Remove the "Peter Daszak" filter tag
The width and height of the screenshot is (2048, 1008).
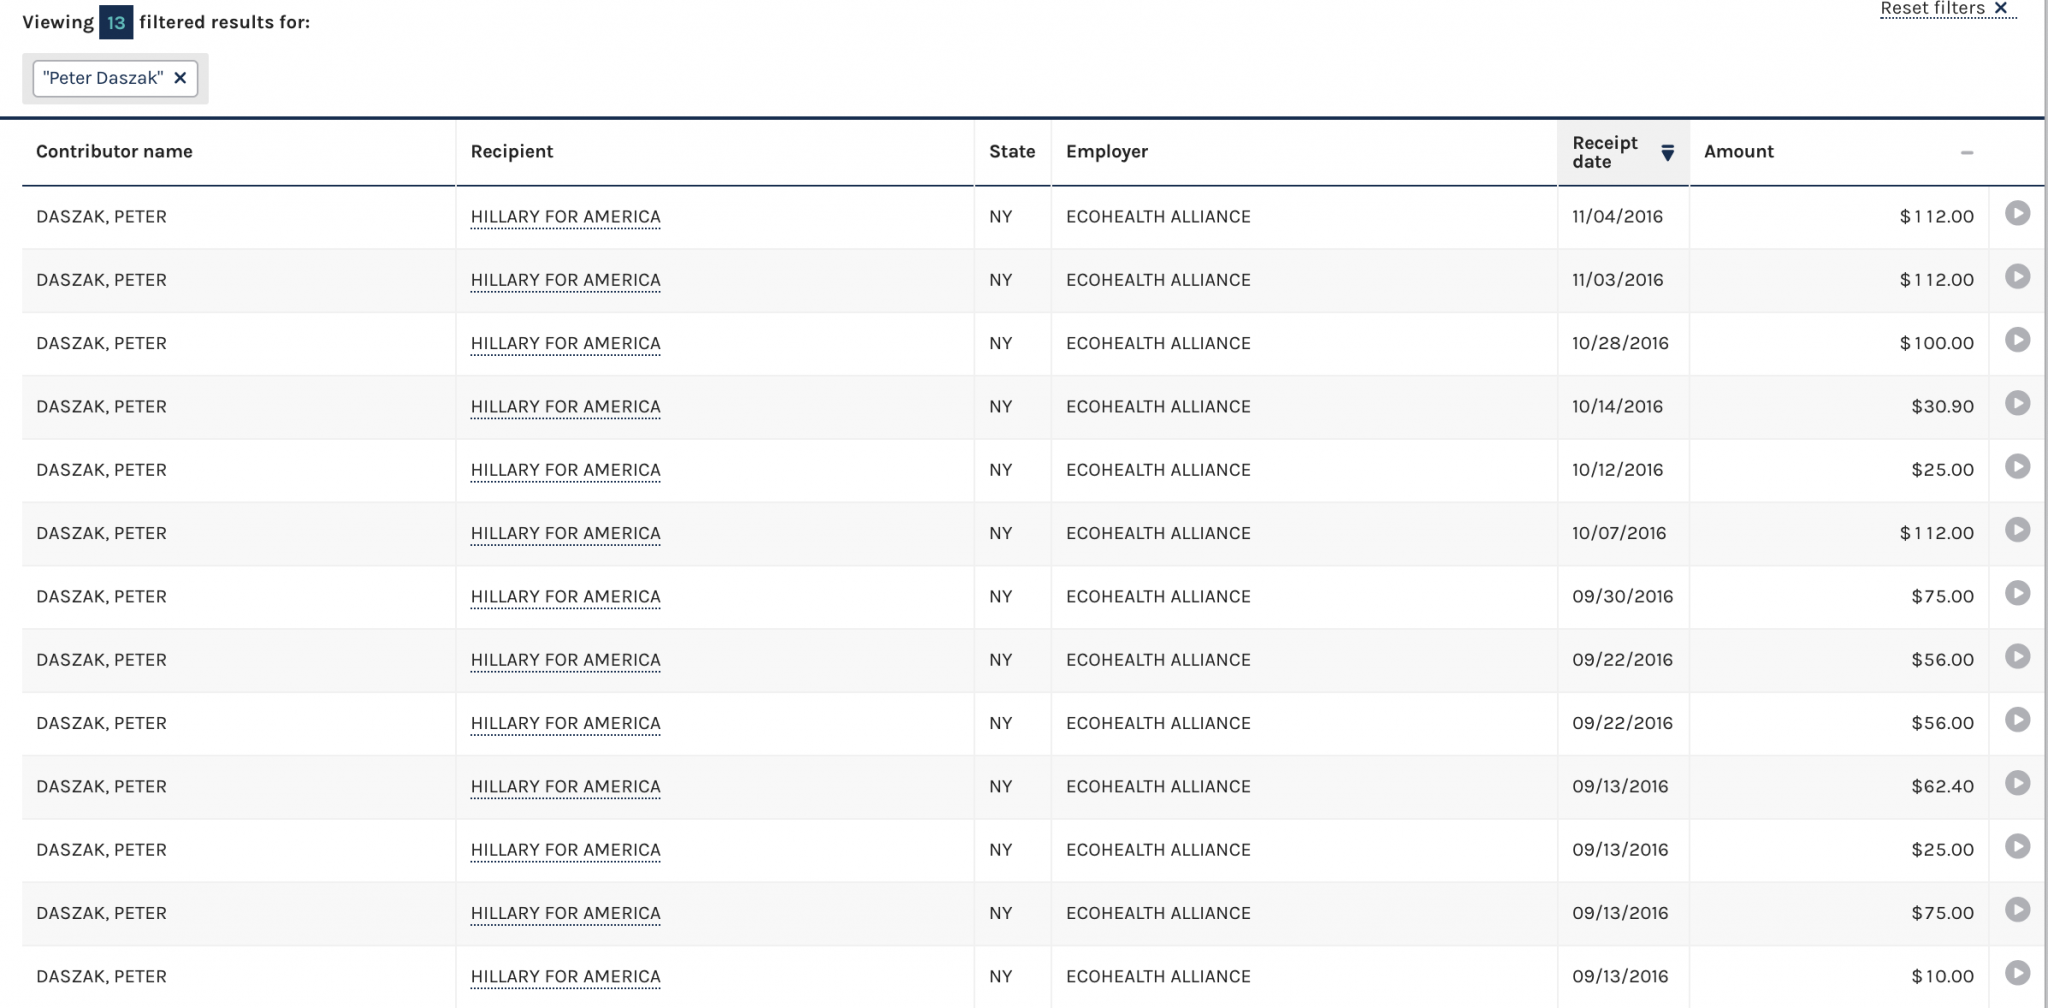point(180,78)
